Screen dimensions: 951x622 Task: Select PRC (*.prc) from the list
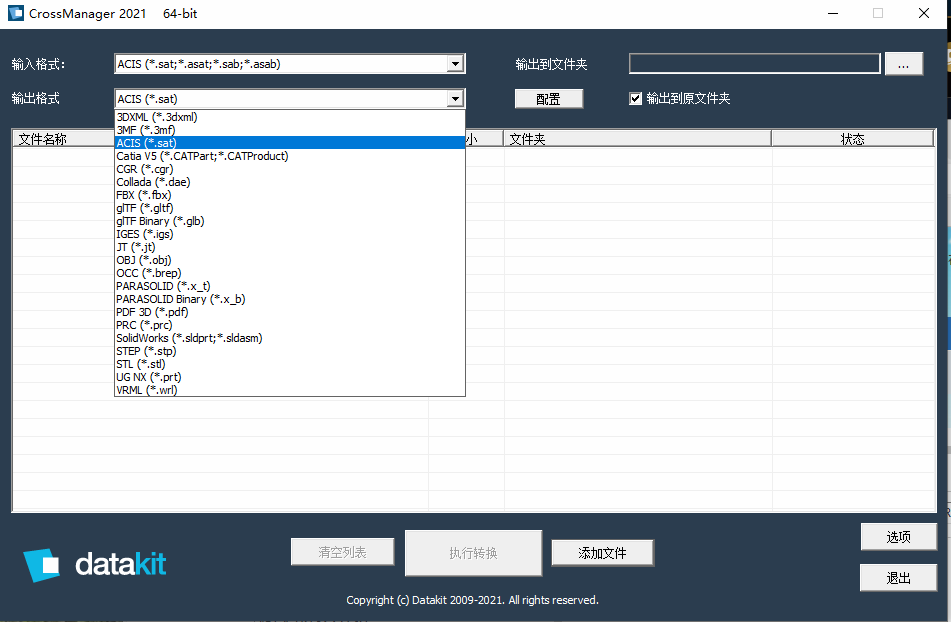290,326
